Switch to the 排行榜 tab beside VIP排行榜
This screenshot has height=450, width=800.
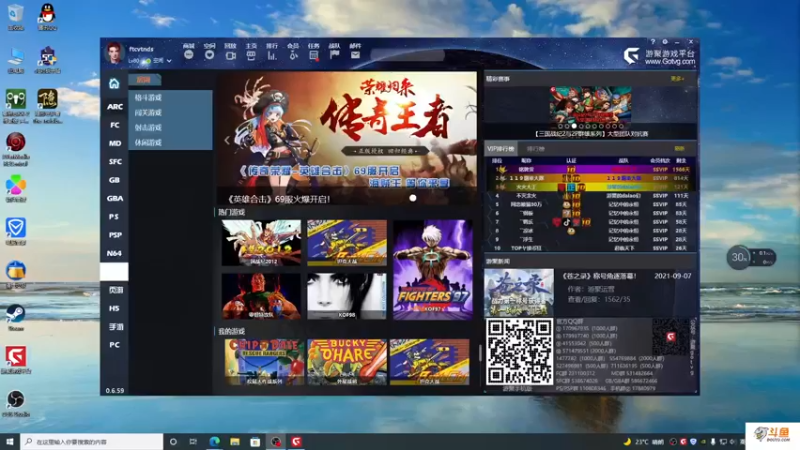(x=535, y=148)
